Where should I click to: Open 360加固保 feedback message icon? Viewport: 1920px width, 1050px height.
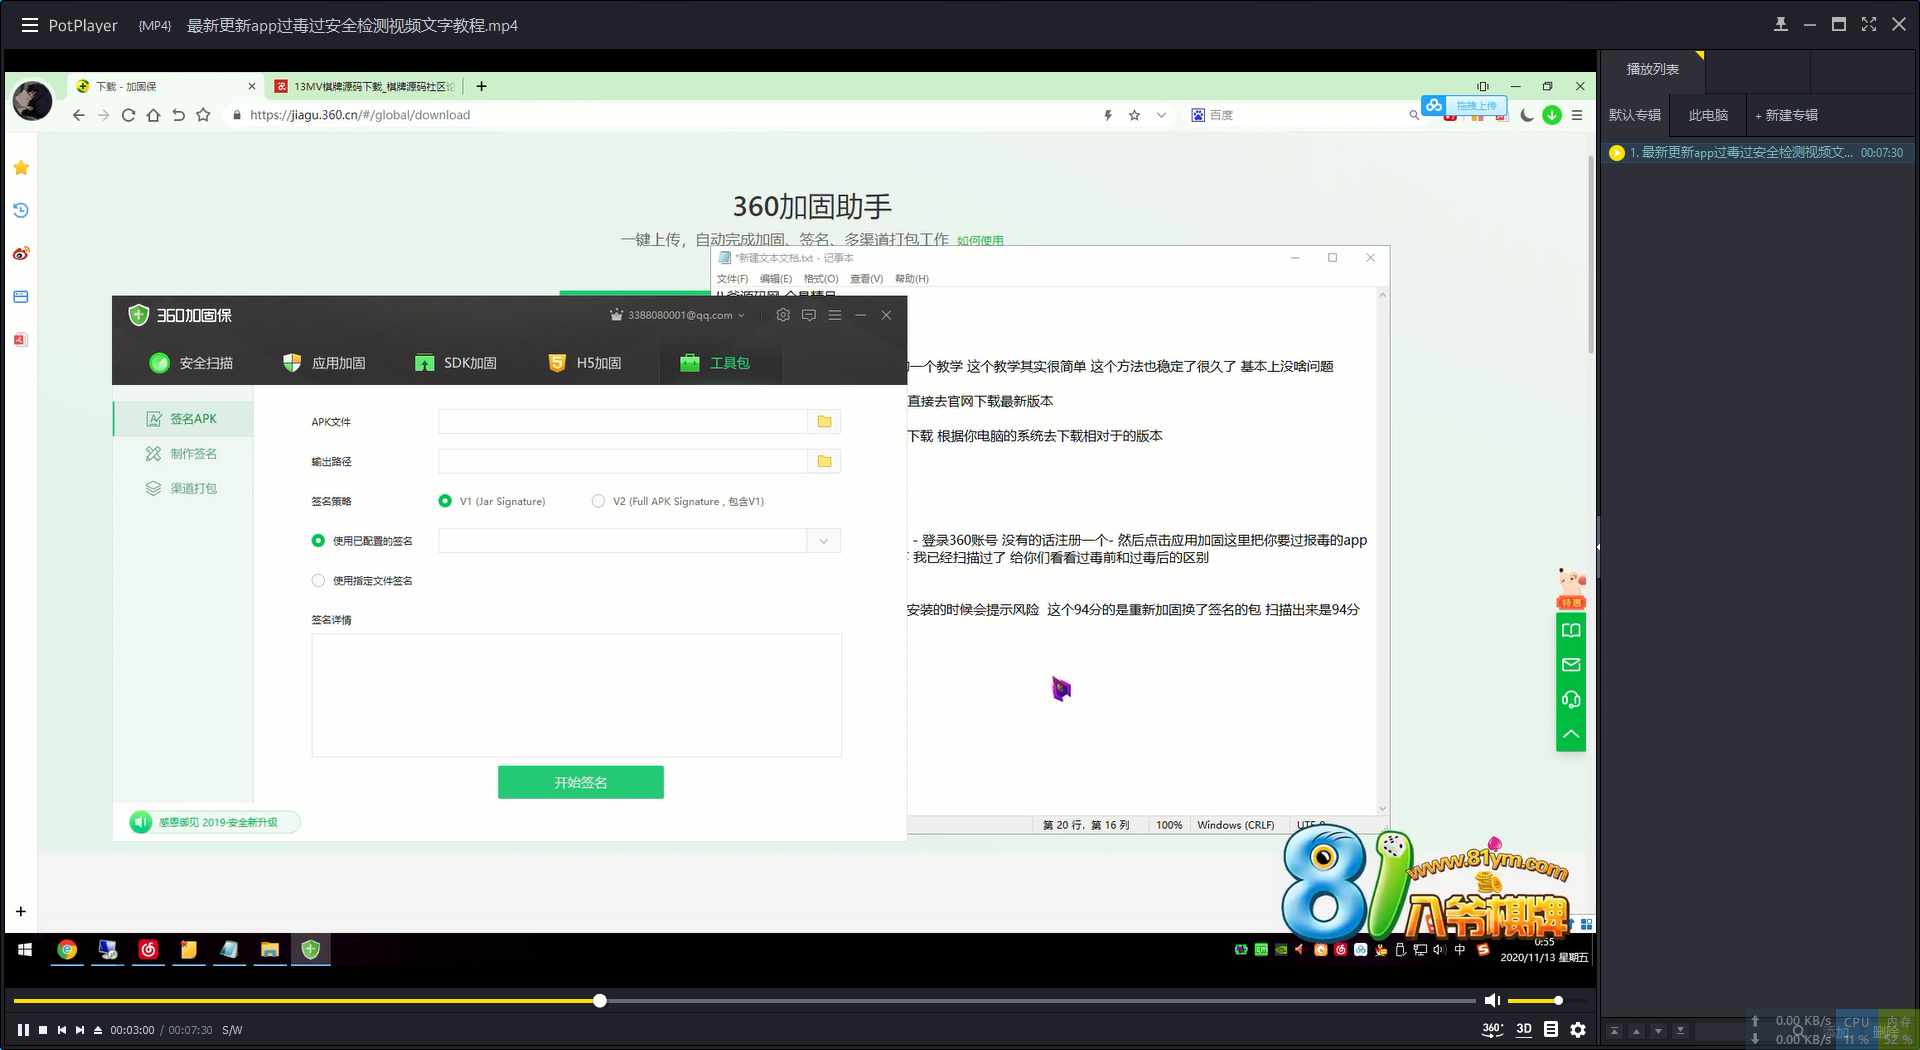pos(809,315)
